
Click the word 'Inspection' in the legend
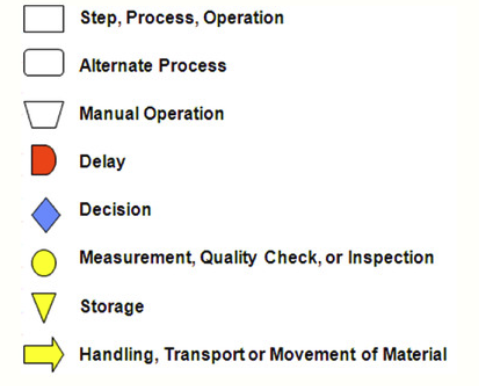coord(391,258)
